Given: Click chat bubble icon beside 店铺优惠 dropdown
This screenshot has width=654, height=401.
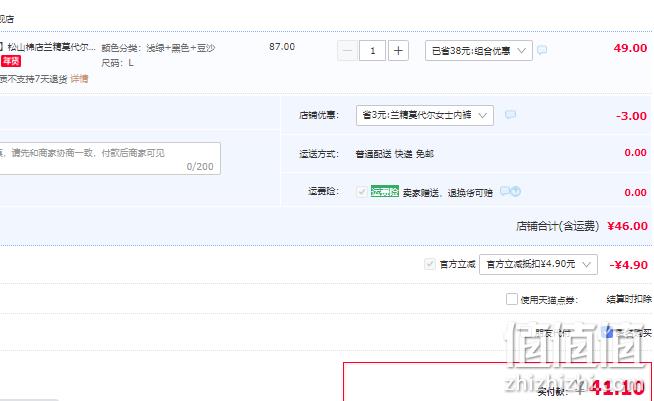Looking at the screenshot, I should click(x=510, y=114).
